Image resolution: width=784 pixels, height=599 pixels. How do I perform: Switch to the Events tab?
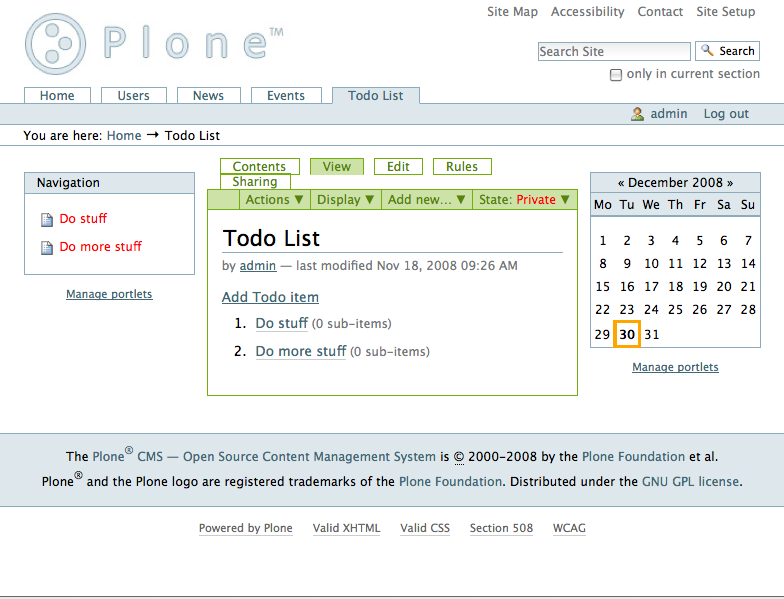click(286, 96)
